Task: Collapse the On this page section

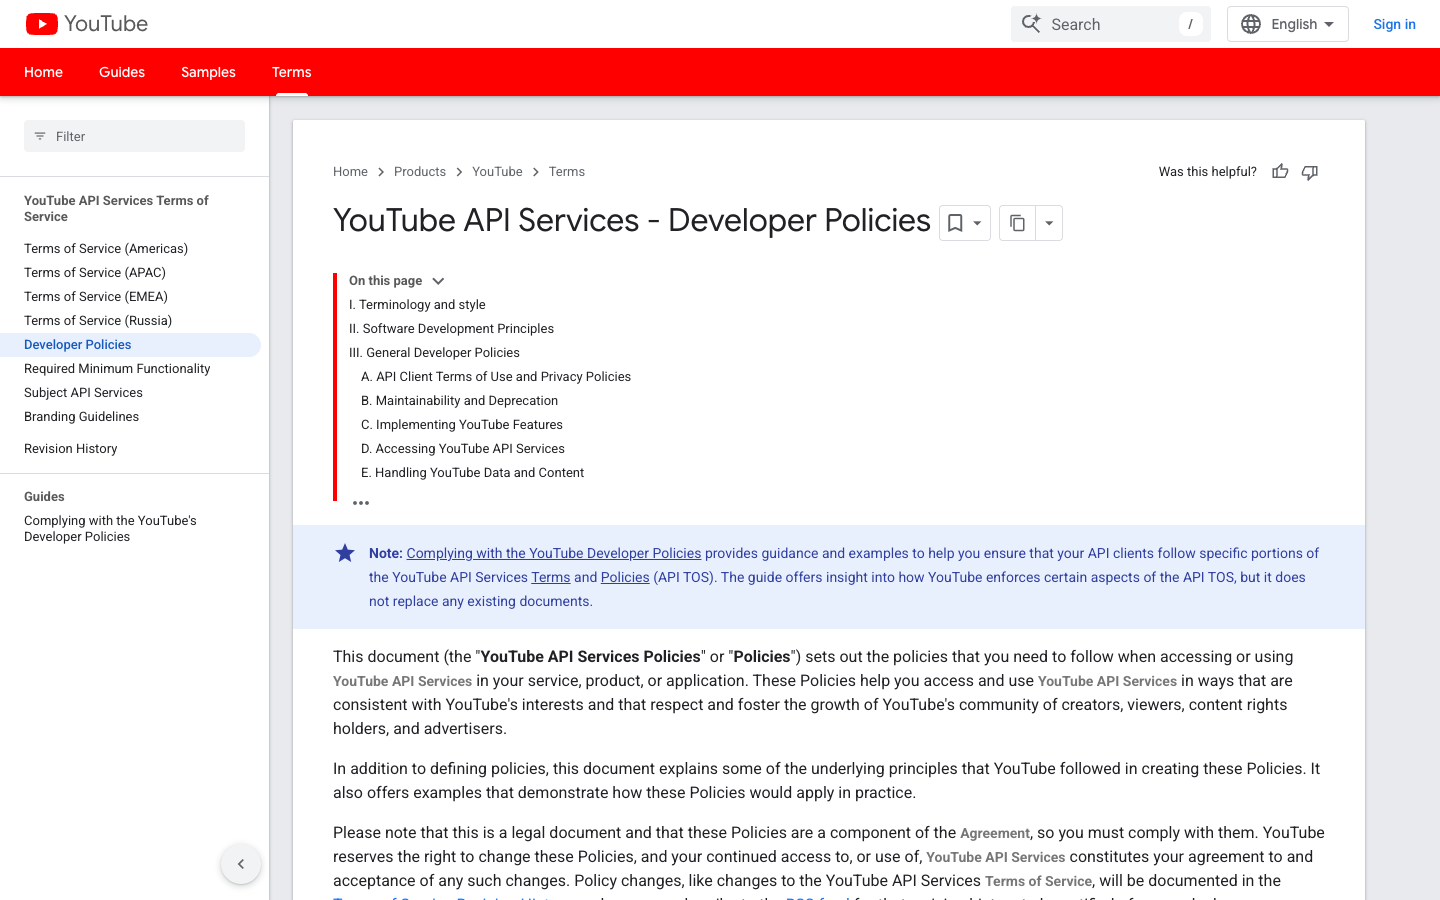Action: pyautogui.click(x=438, y=281)
